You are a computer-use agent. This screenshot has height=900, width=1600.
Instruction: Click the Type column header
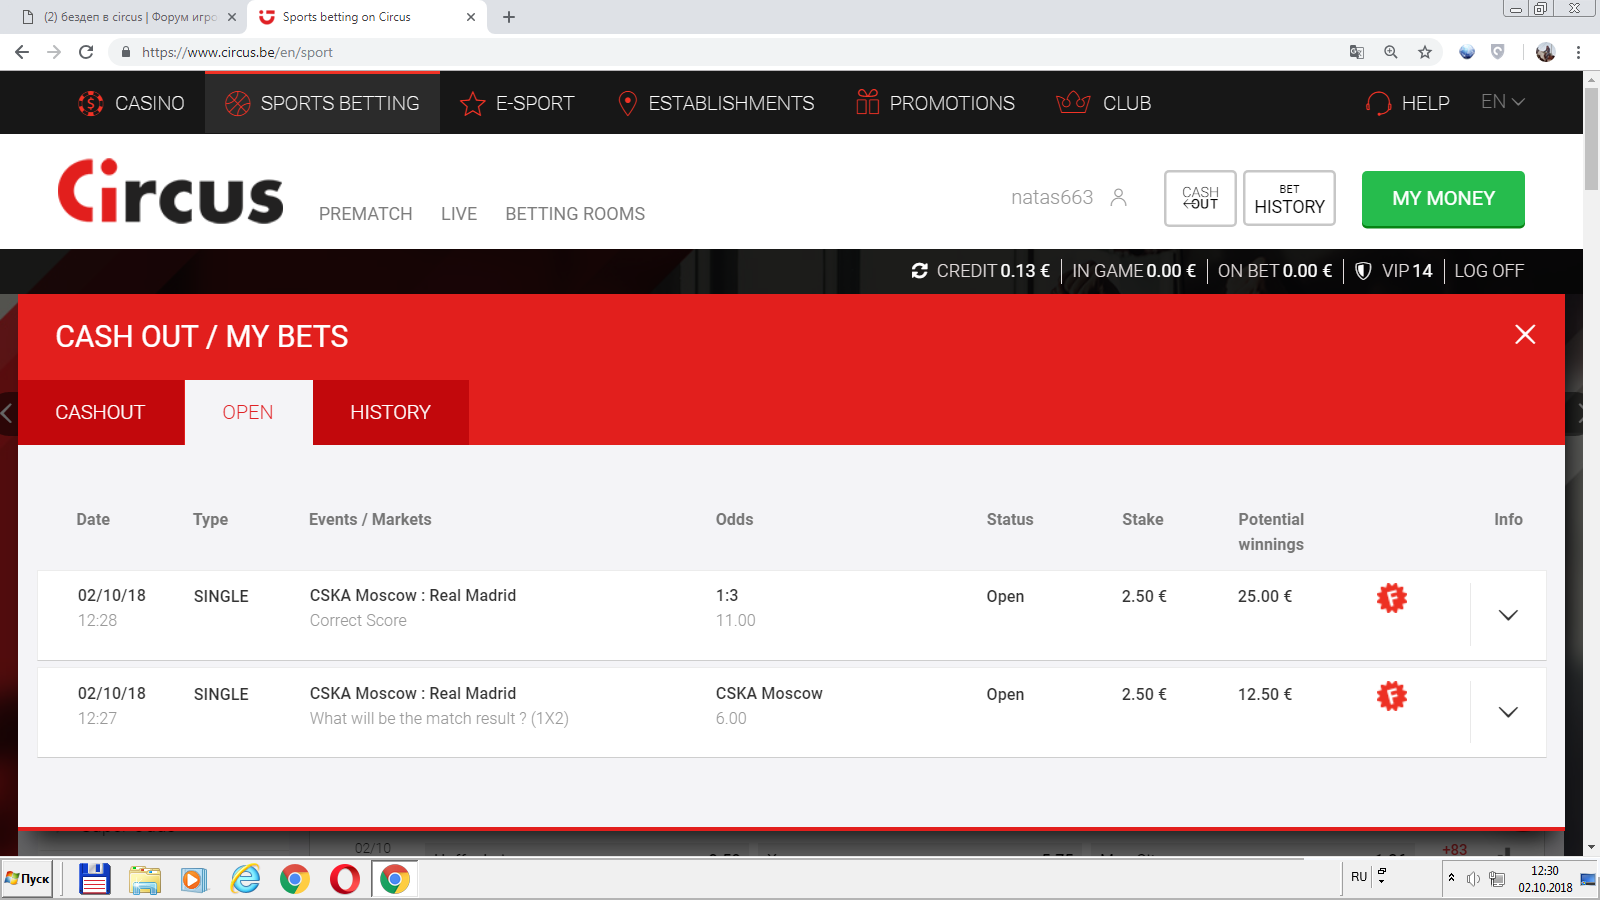pyautogui.click(x=211, y=519)
